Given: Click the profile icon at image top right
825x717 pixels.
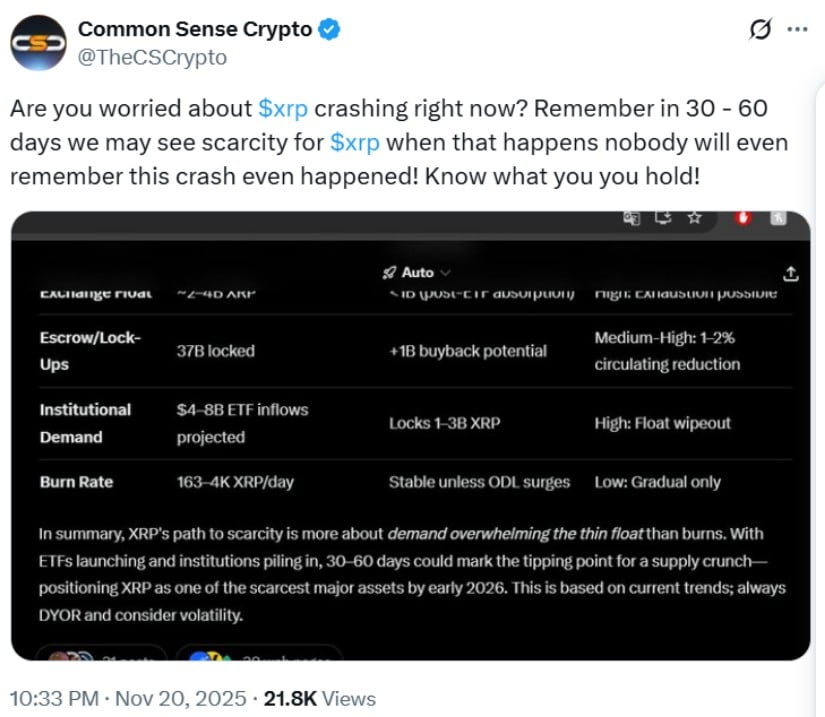Looking at the screenshot, I should 779,219.
